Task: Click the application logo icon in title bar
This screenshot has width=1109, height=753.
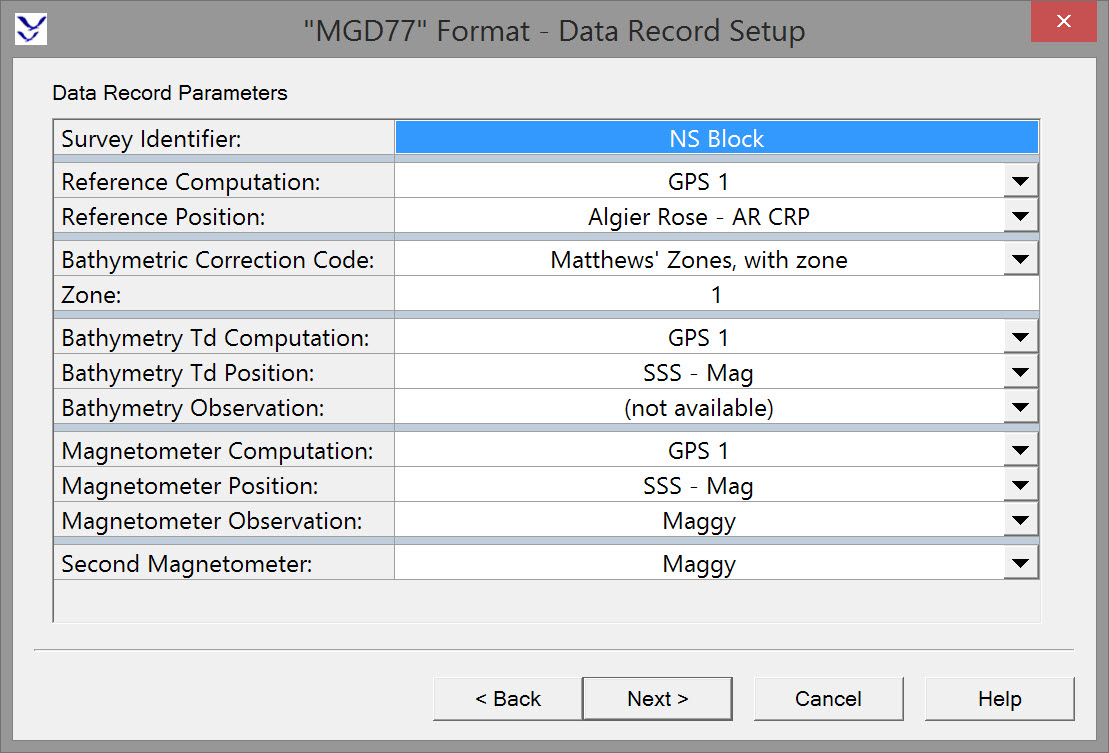Action: click(x=31, y=29)
